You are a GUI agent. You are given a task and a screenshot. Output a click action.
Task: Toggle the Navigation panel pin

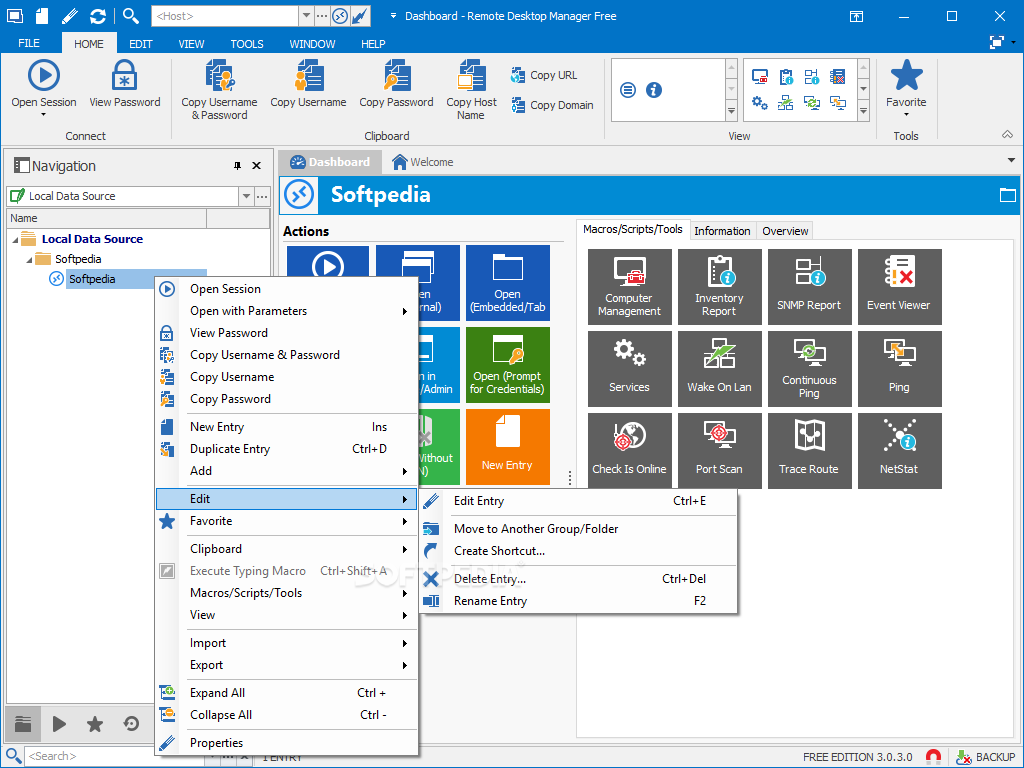pyautogui.click(x=237, y=166)
